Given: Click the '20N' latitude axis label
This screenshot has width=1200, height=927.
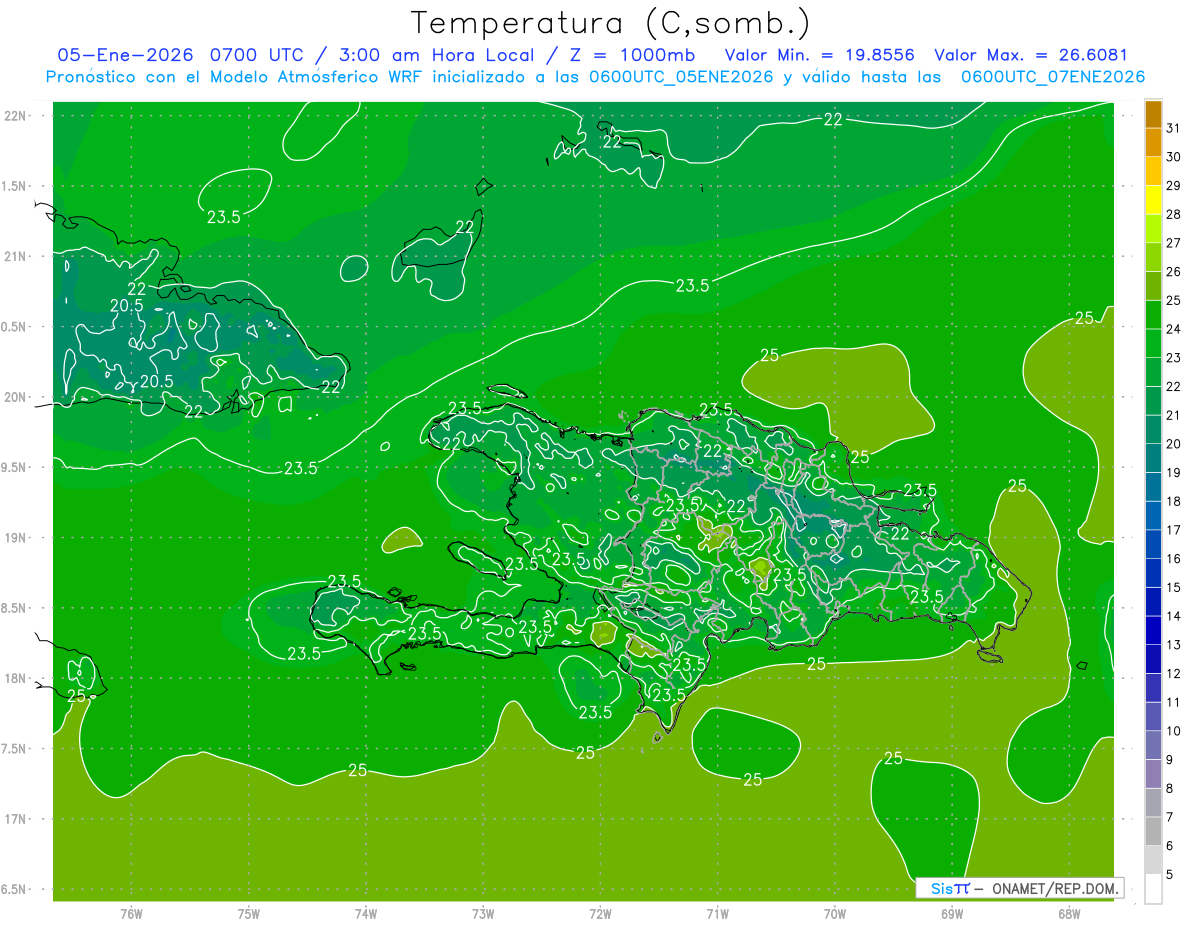Looking at the screenshot, I should coord(17,397).
